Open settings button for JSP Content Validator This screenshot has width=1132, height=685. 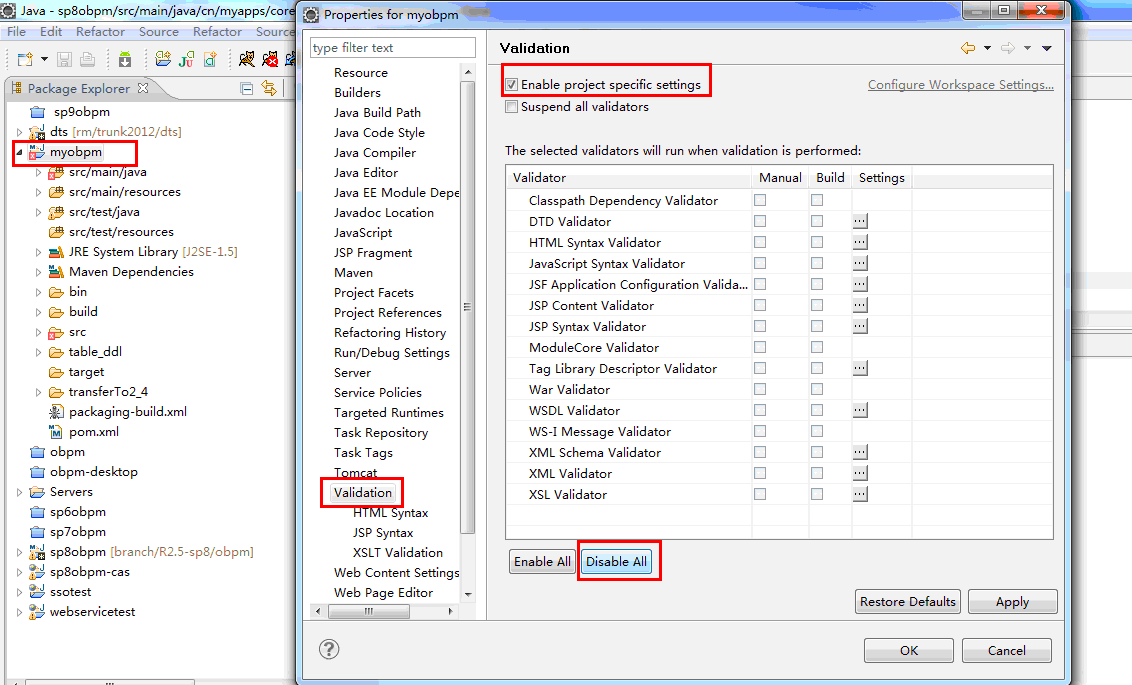point(860,305)
